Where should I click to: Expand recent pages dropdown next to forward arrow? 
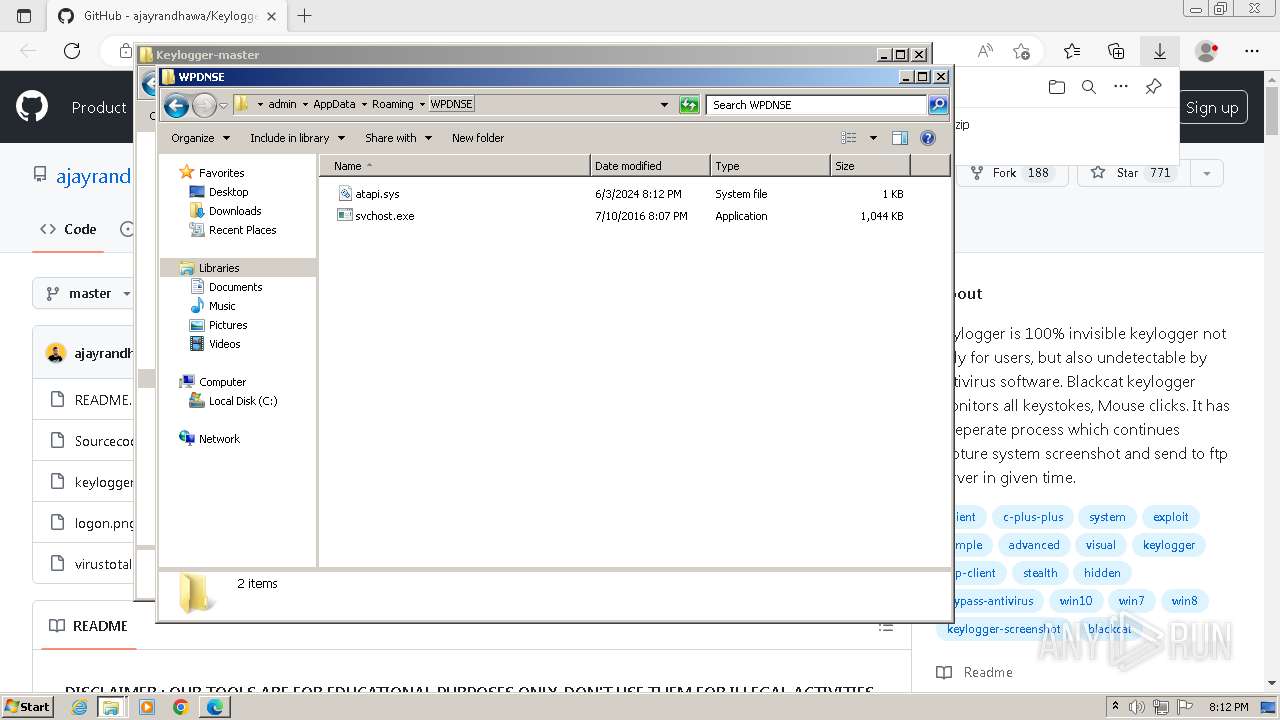click(x=223, y=105)
